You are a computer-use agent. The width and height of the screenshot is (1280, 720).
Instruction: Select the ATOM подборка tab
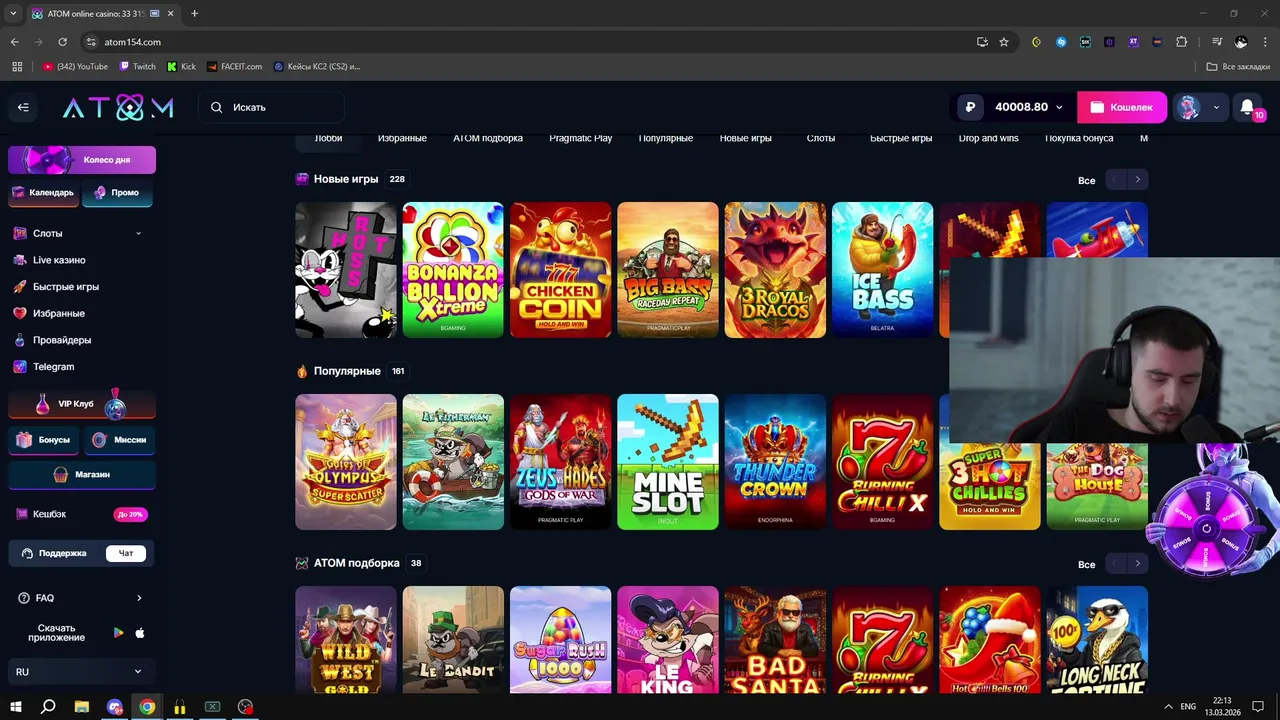click(488, 138)
